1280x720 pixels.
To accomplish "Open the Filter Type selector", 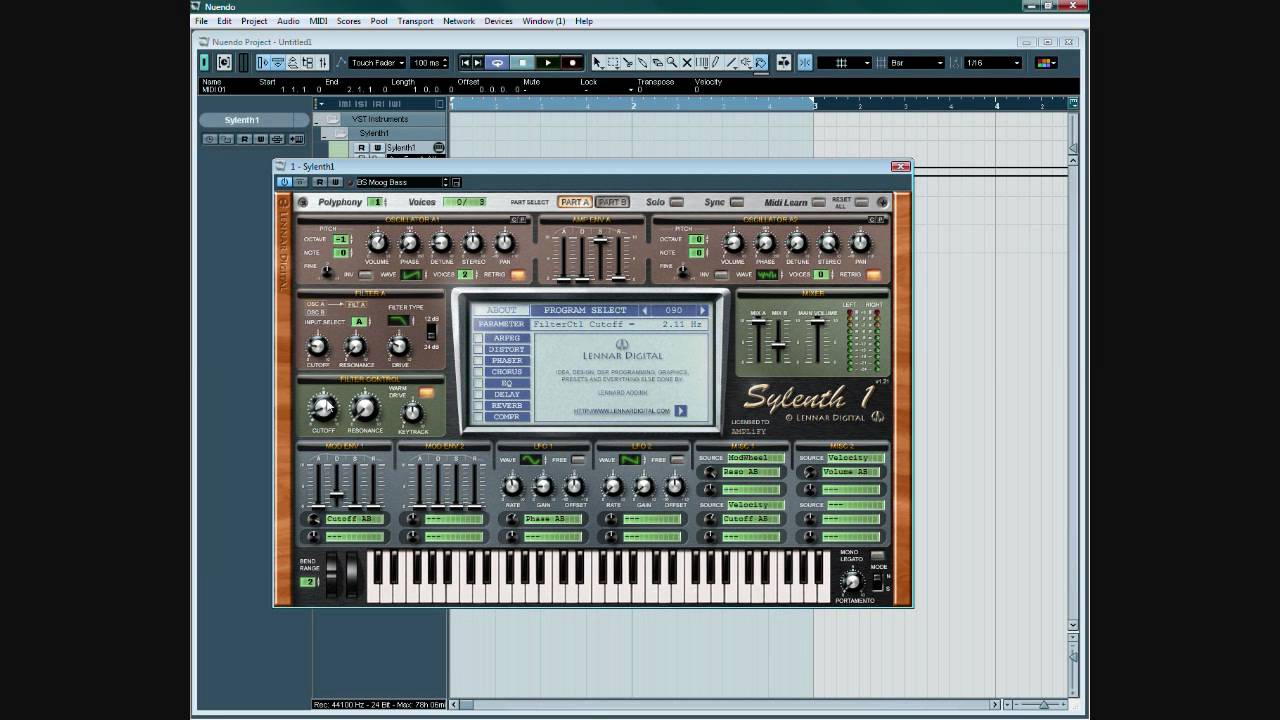I will 399,321.
